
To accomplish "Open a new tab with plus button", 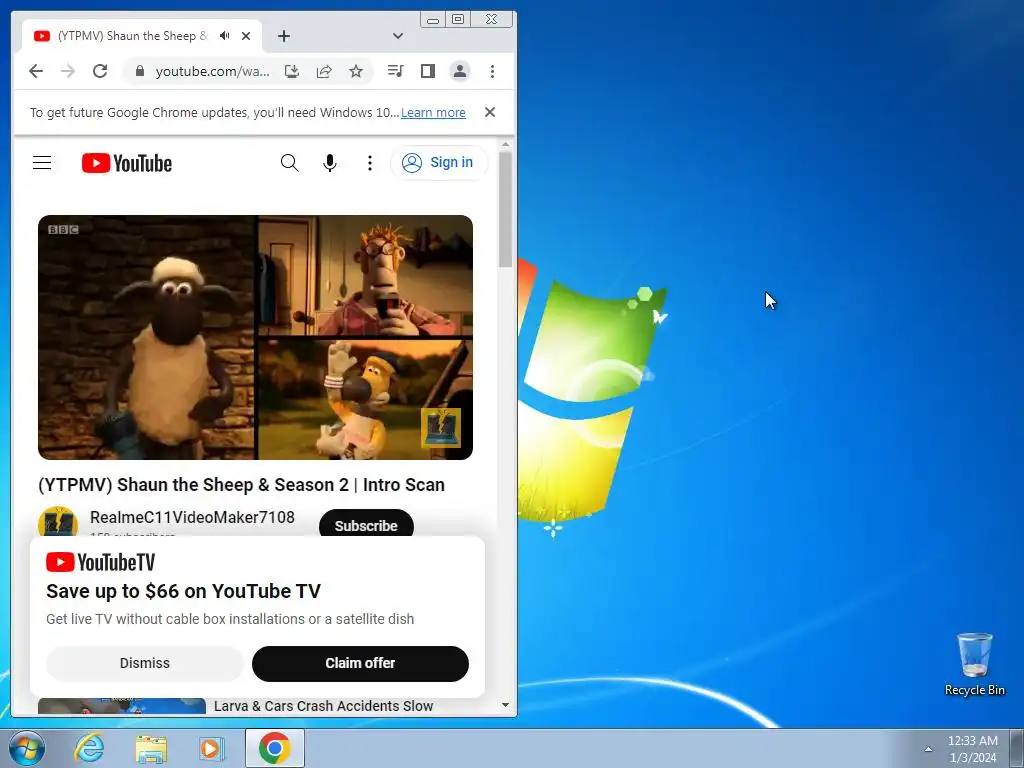I will (x=283, y=36).
